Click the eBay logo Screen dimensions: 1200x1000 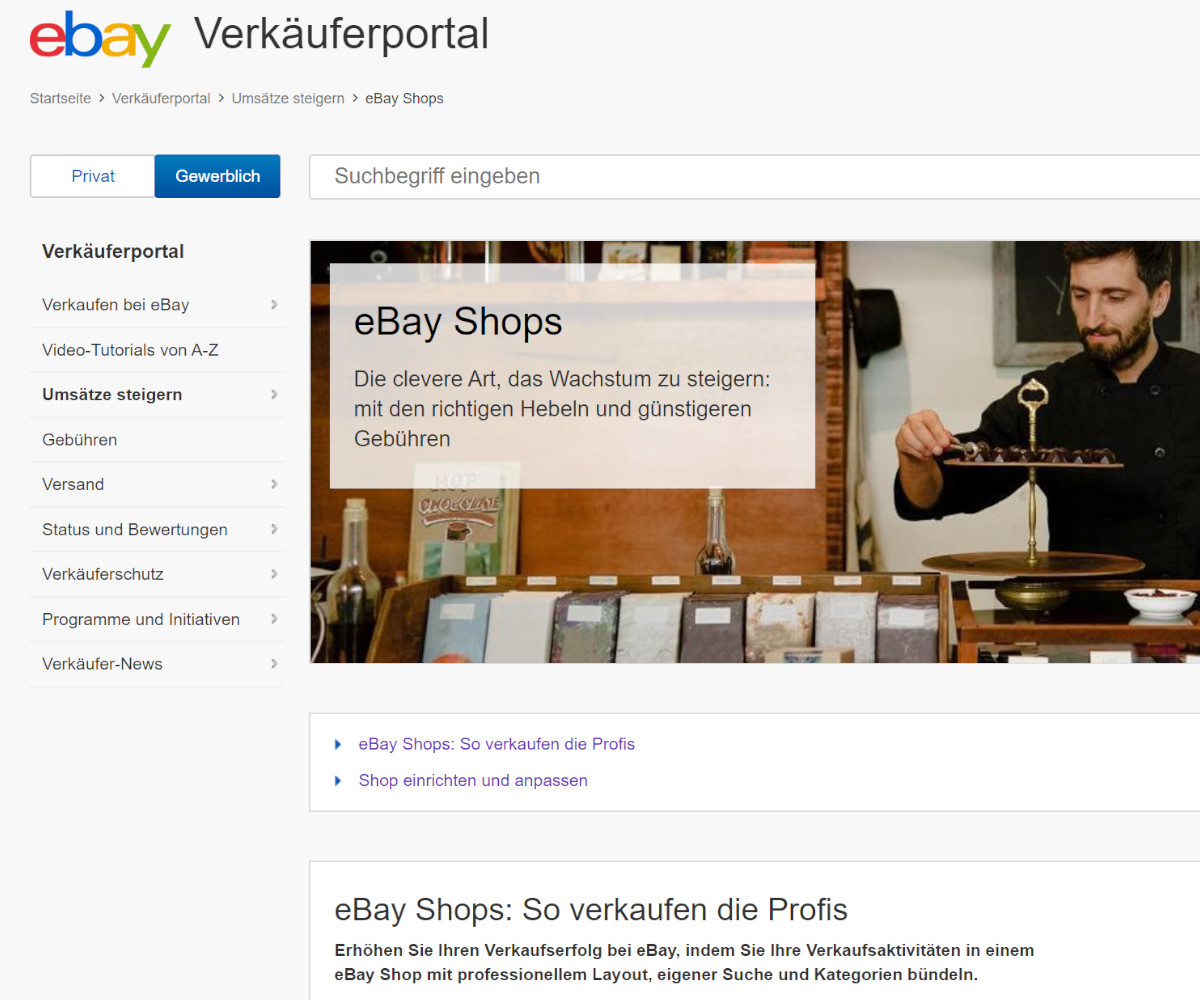(100, 38)
